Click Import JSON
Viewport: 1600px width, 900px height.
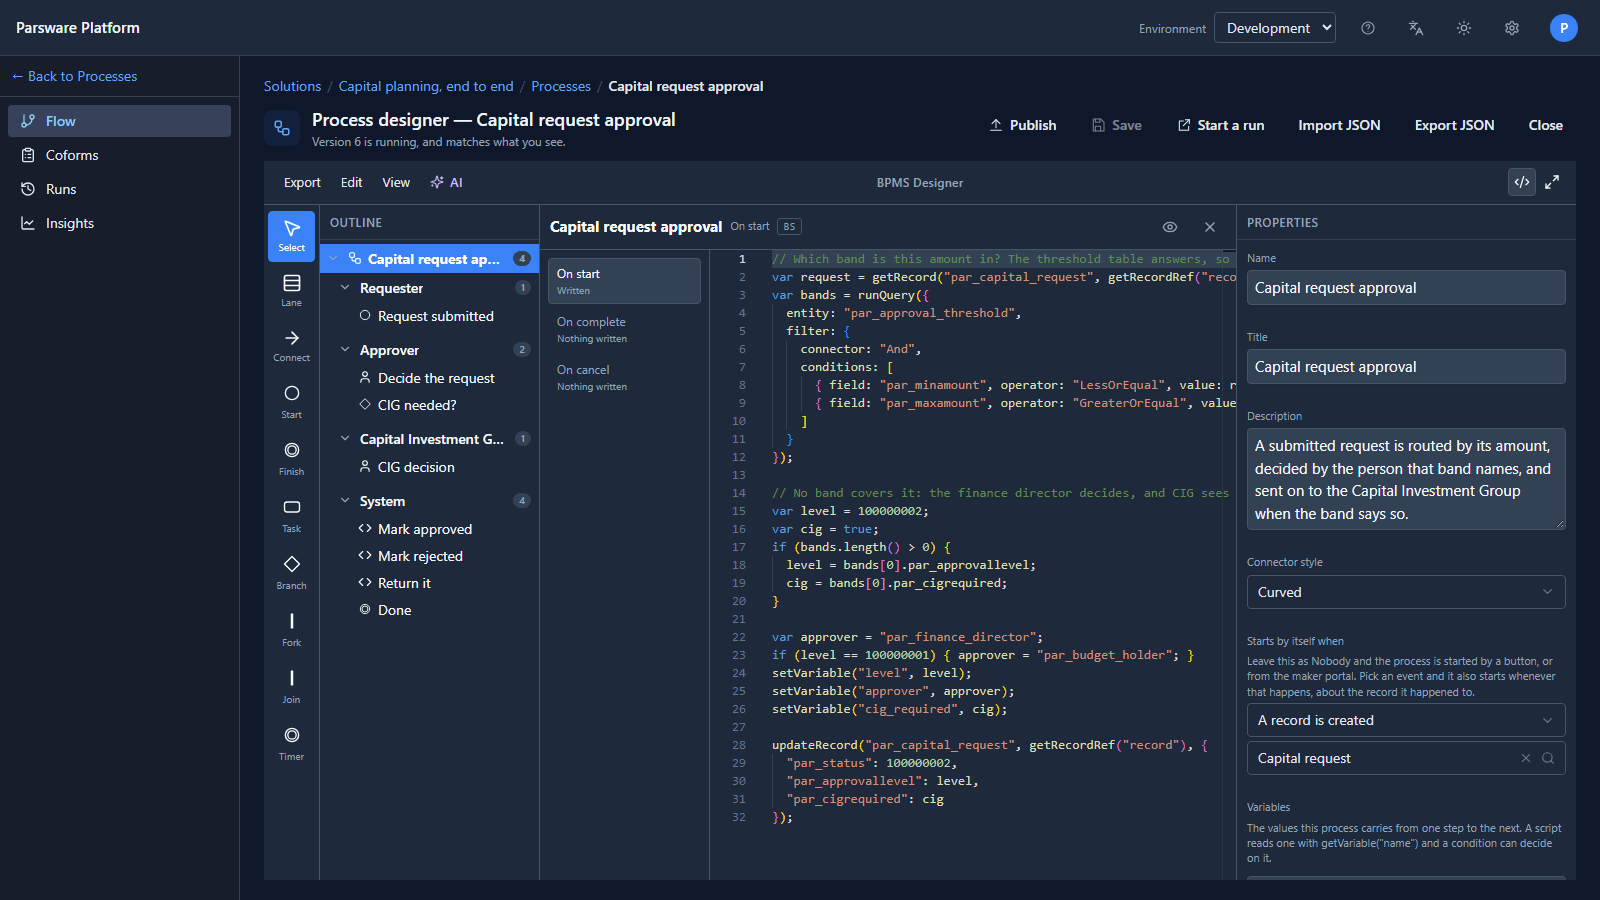coord(1339,125)
